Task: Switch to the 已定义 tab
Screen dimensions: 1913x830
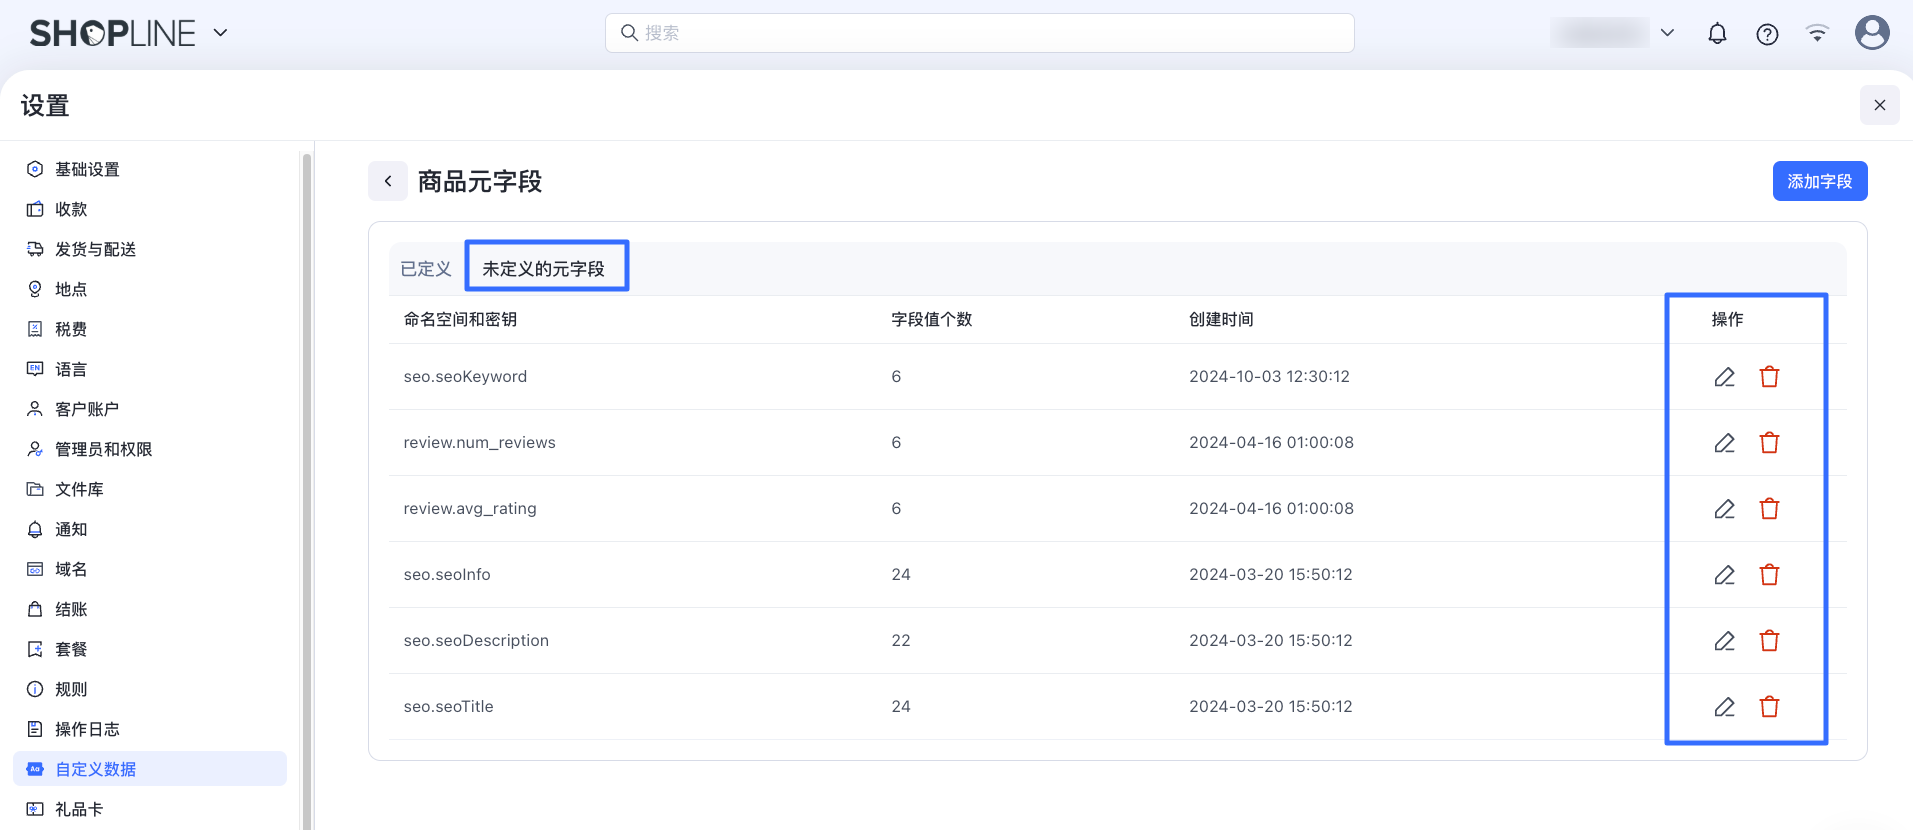Action: coord(426,269)
